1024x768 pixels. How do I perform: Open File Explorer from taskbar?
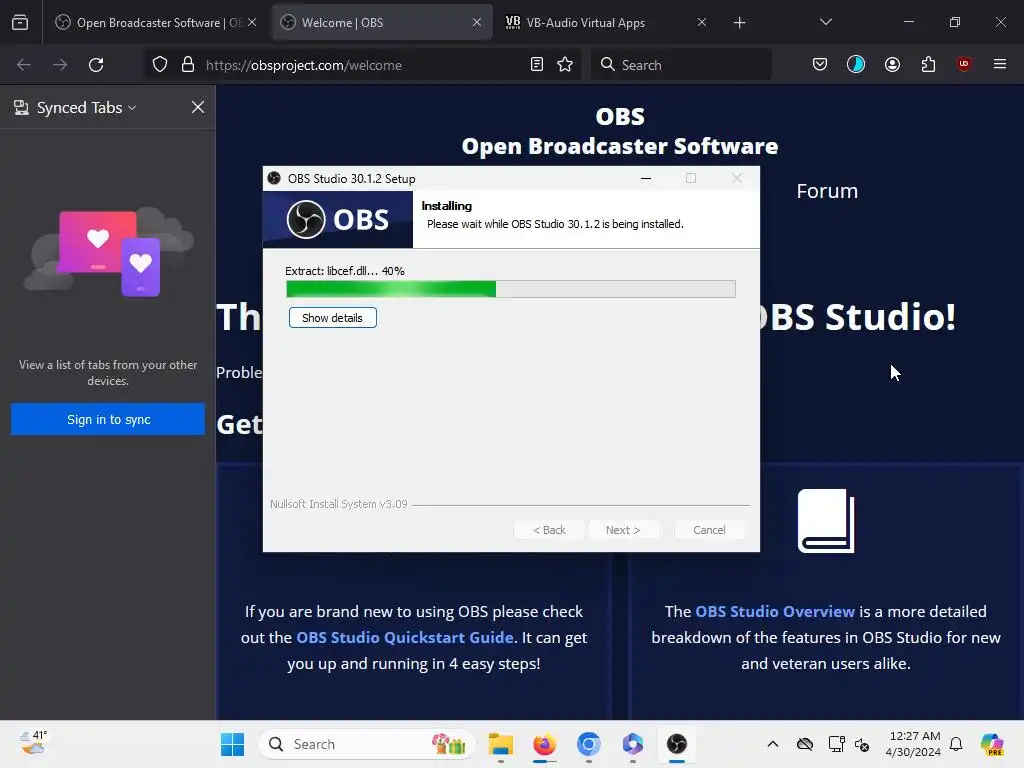501,744
